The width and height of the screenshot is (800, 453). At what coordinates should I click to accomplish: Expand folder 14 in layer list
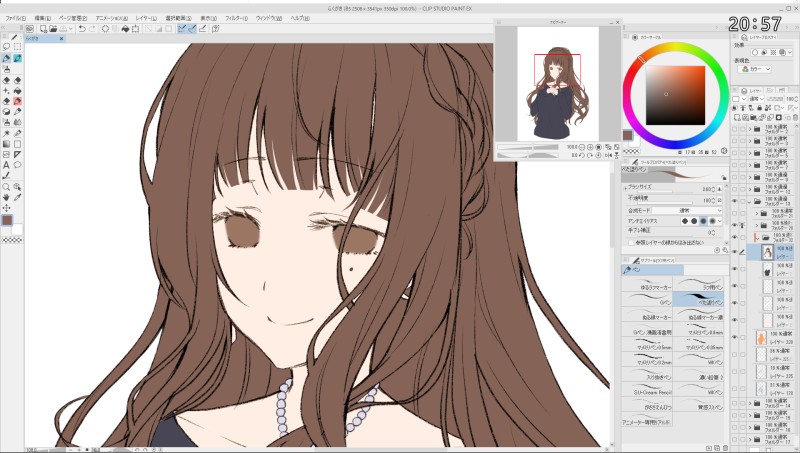coord(750,403)
